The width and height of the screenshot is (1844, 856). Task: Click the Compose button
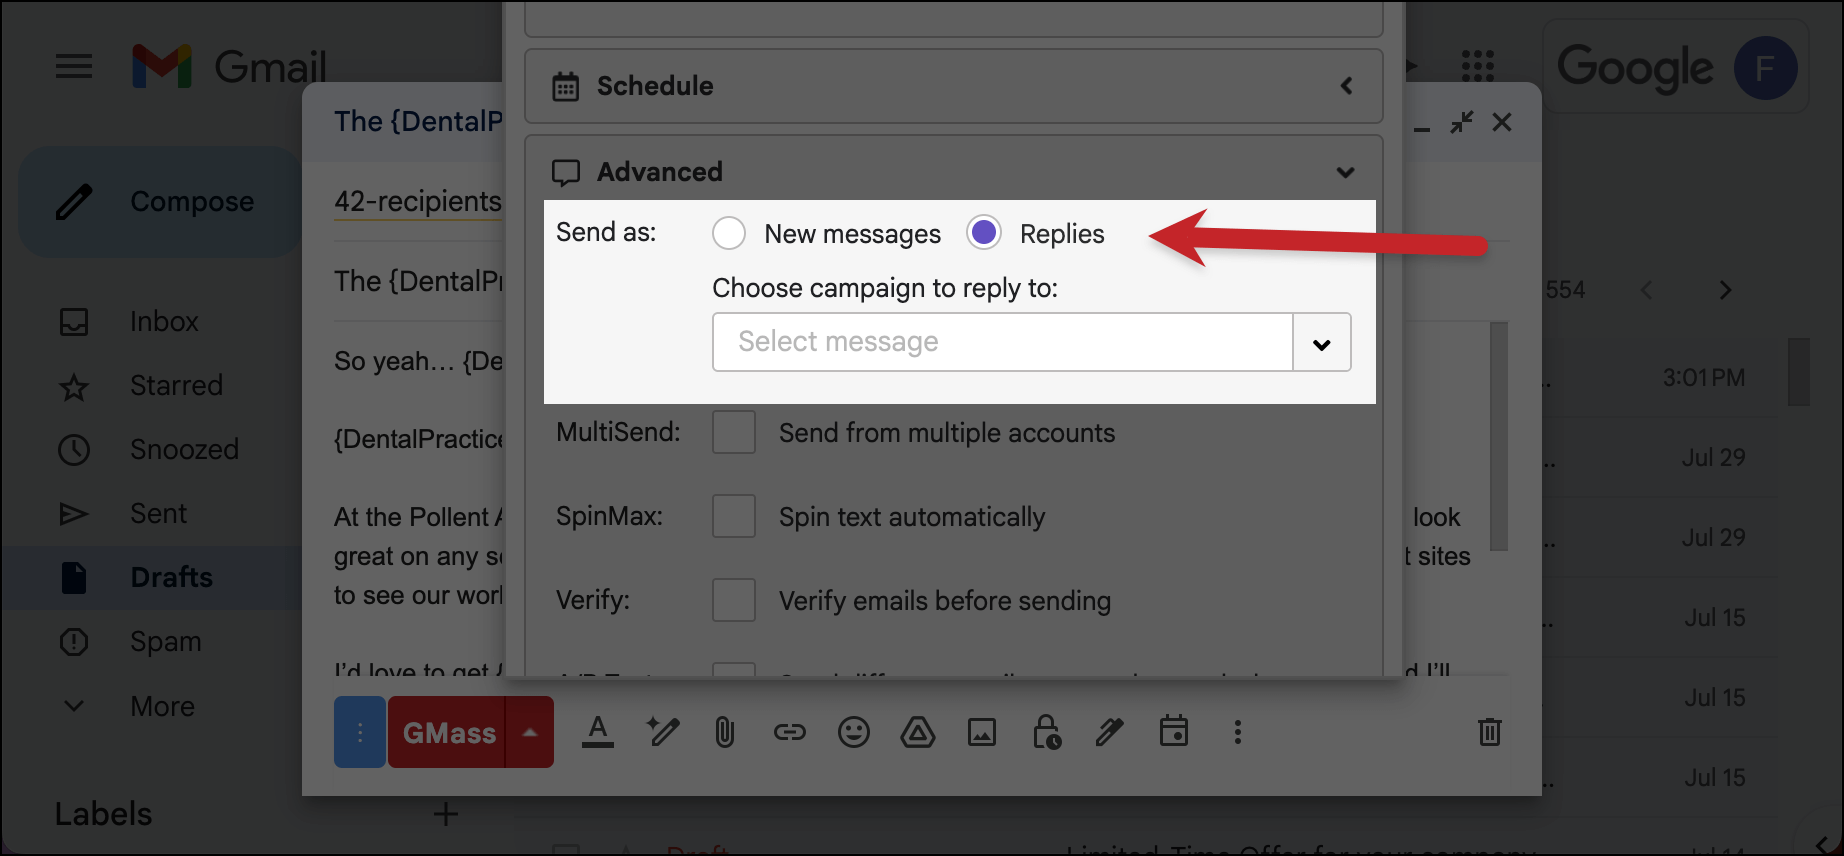[x=160, y=202]
